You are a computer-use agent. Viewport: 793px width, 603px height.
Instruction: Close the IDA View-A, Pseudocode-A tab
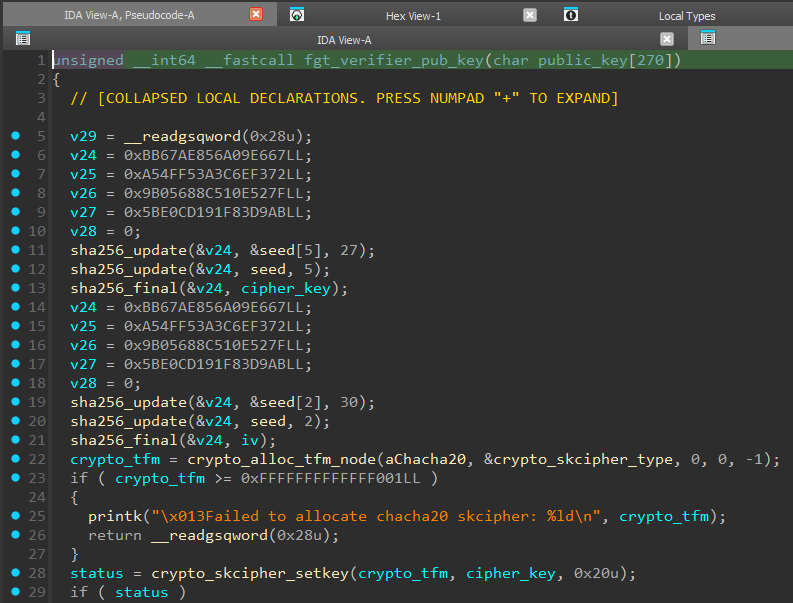click(256, 15)
